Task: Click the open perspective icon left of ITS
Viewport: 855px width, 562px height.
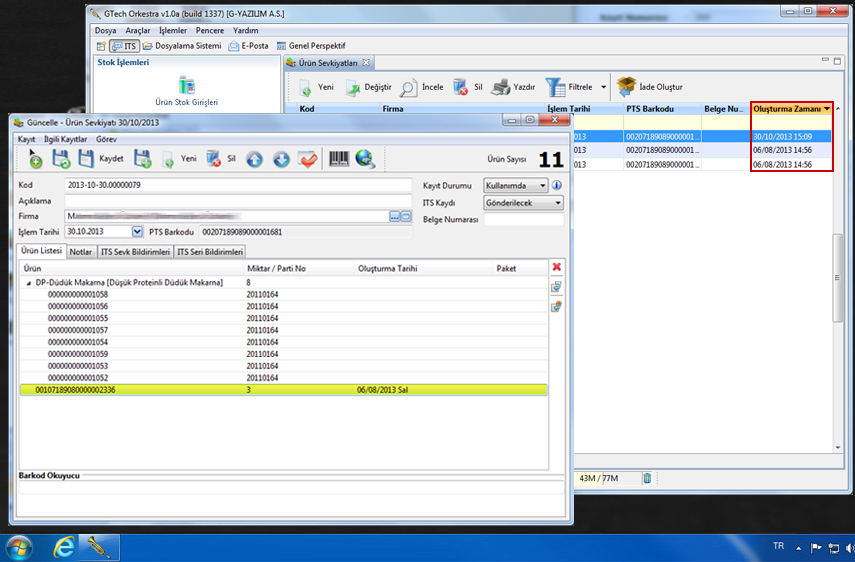Action: coord(101,46)
